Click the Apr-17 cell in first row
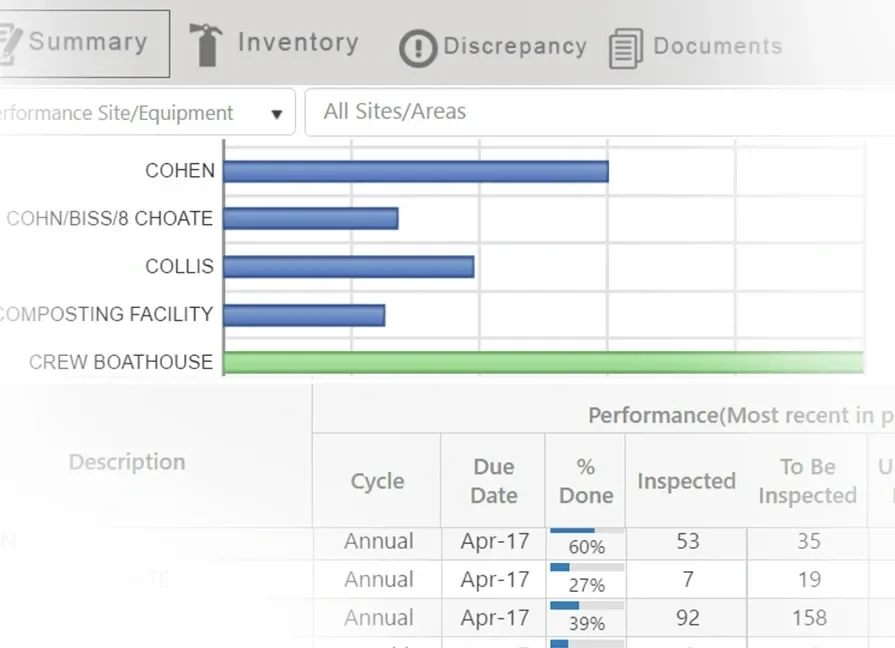The height and width of the screenshot is (648, 895). click(x=493, y=541)
